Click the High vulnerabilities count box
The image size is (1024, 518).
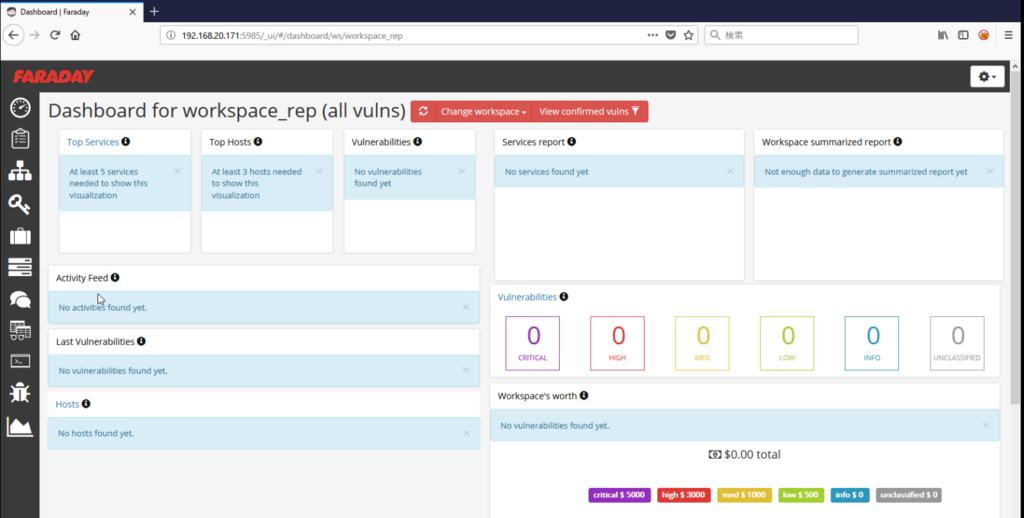(617, 343)
